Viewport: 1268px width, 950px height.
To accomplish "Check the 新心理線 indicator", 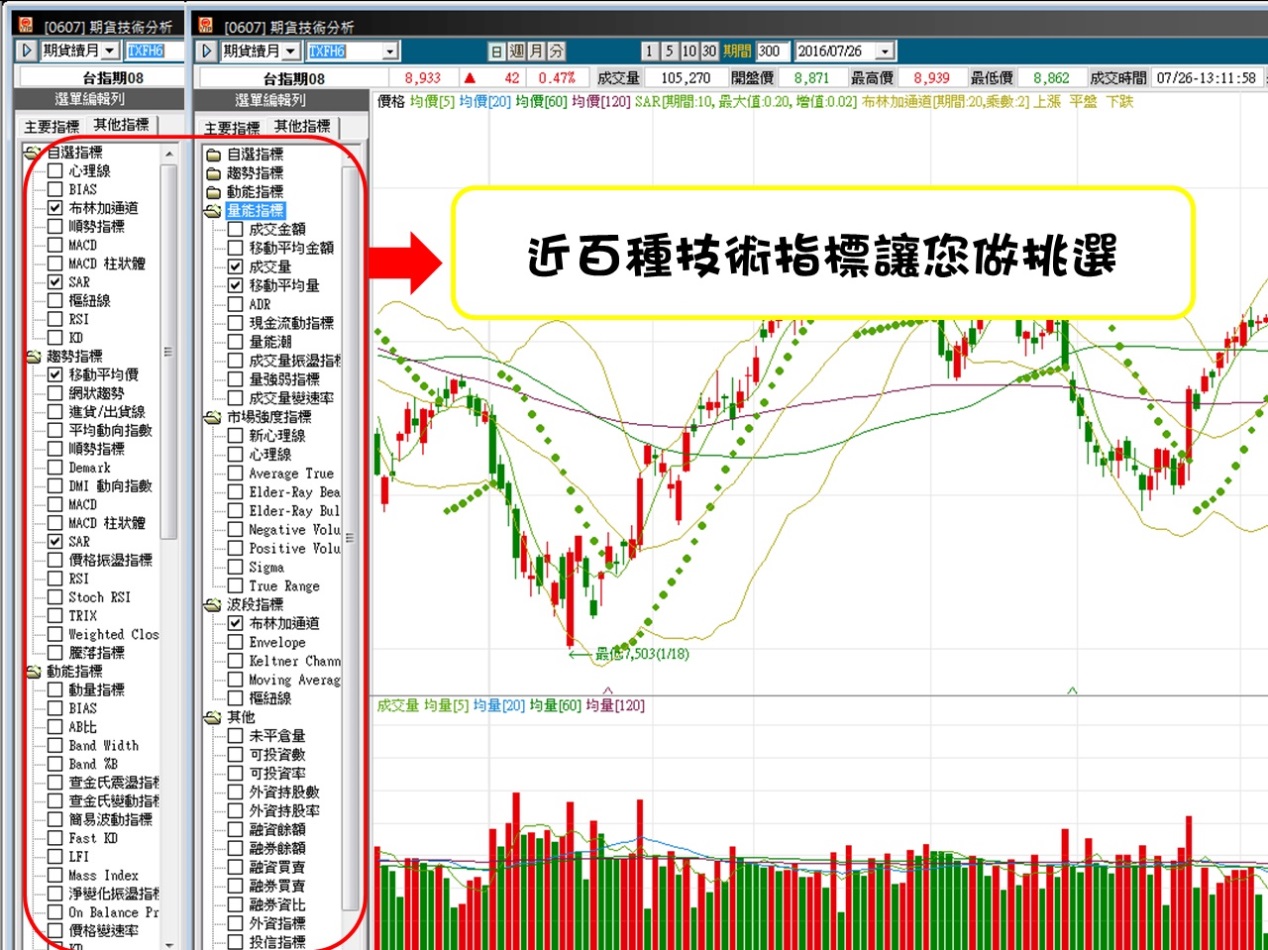I will (235, 436).
